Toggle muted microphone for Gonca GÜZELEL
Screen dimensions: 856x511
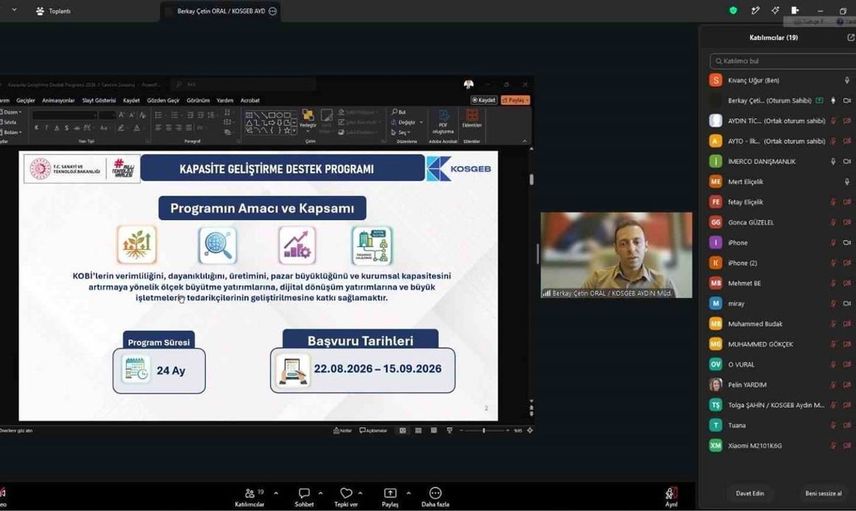pos(833,222)
